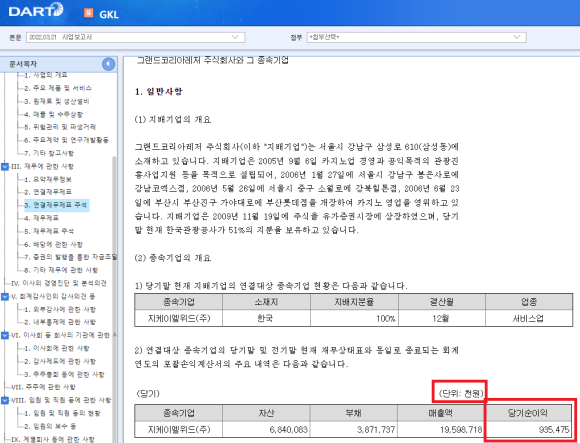Open 2. 임원의 보수 등
The width and height of the screenshot is (580, 443).
(x=50, y=426)
